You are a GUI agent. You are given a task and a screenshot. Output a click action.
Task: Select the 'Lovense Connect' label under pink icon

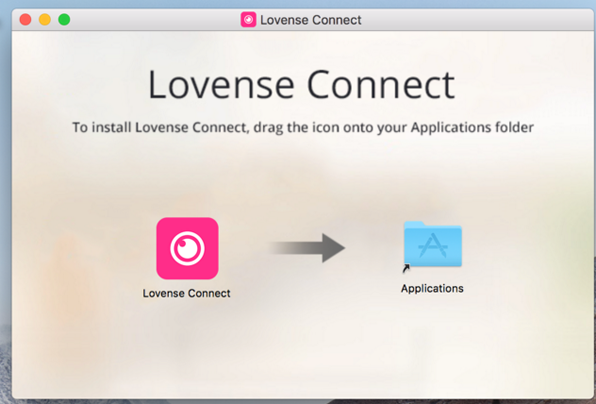[x=187, y=293]
